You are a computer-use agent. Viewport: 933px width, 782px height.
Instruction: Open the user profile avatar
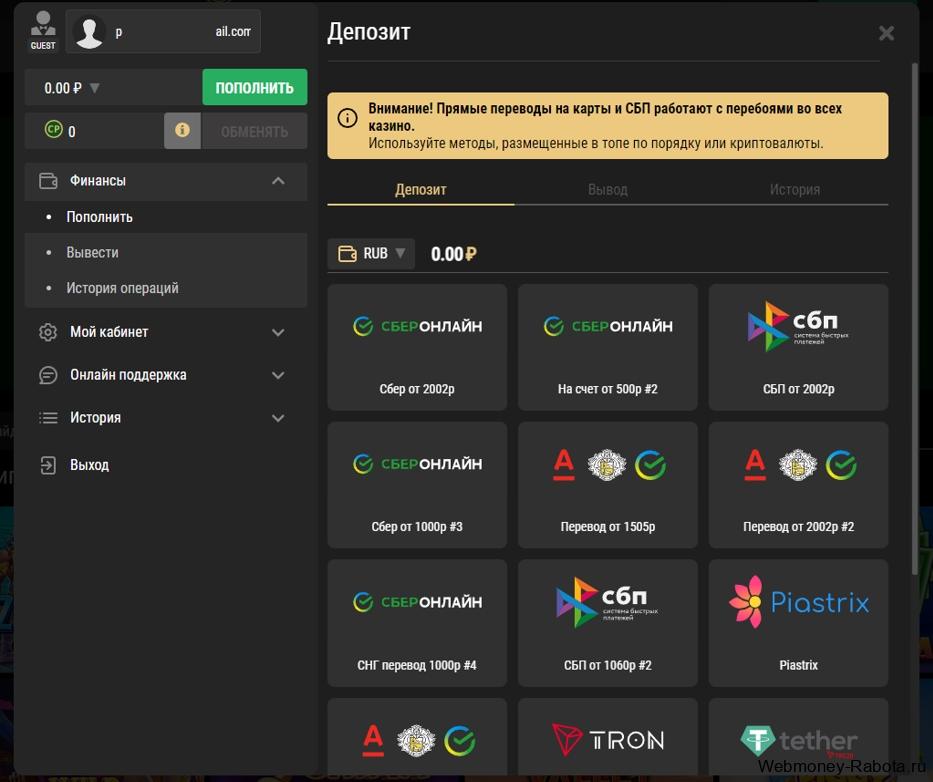tap(90, 32)
